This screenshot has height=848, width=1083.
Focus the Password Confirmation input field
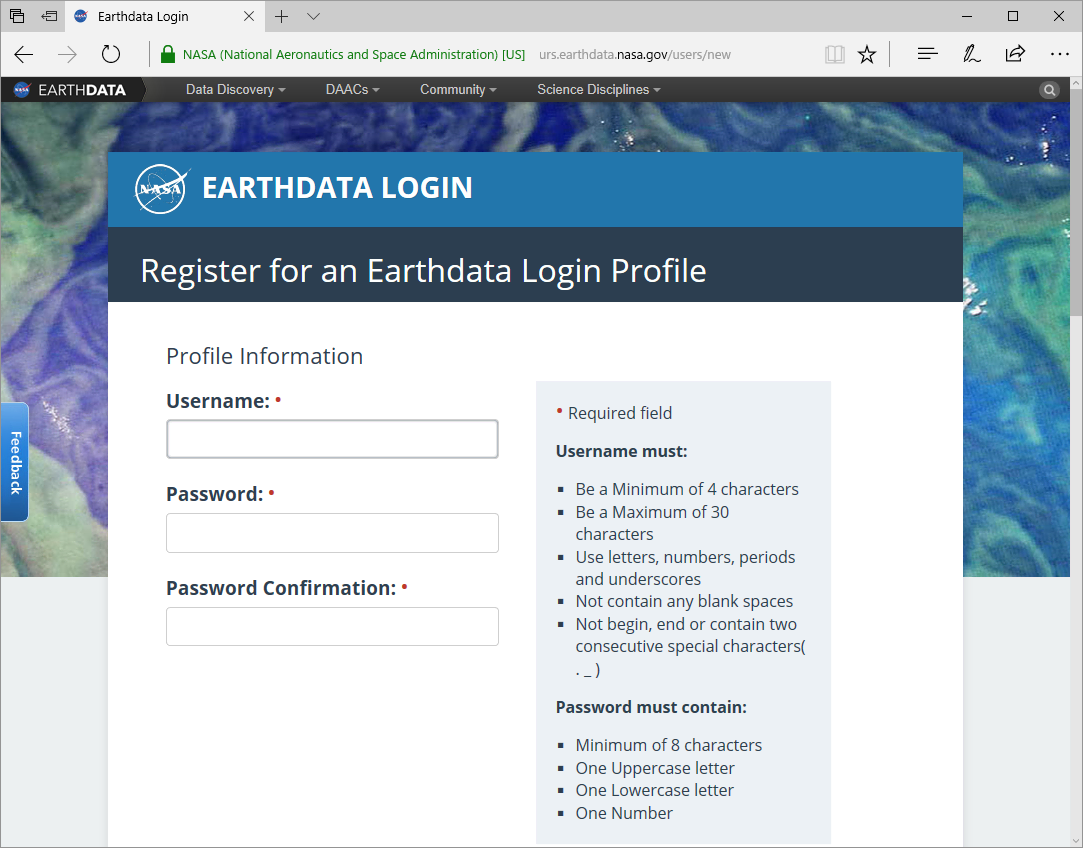[x=332, y=626]
